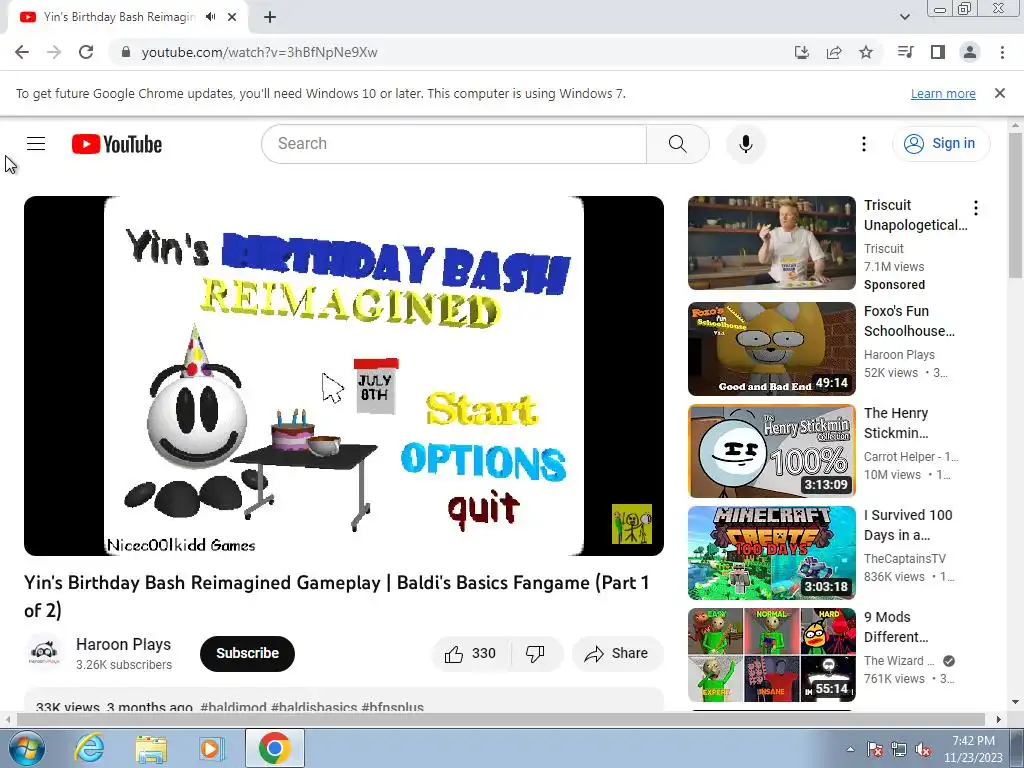
Task: Select Yin's Birthday Bash Reimagined tab
Action: (127, 17)
